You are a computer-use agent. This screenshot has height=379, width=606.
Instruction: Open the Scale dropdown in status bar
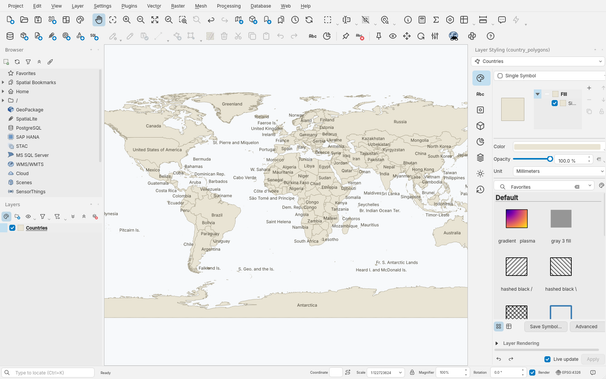click(x=385, y=372)
